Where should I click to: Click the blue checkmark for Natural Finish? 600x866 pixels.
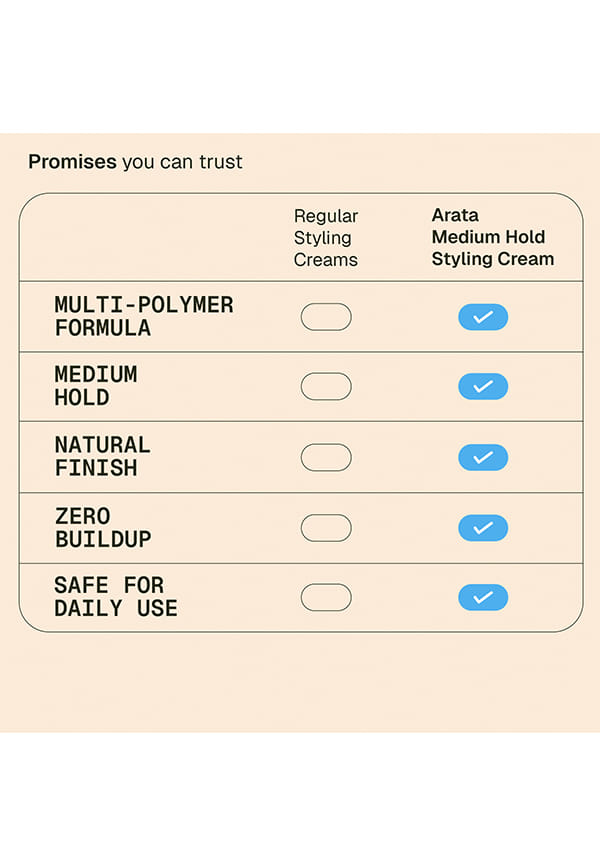pos(483,457)
